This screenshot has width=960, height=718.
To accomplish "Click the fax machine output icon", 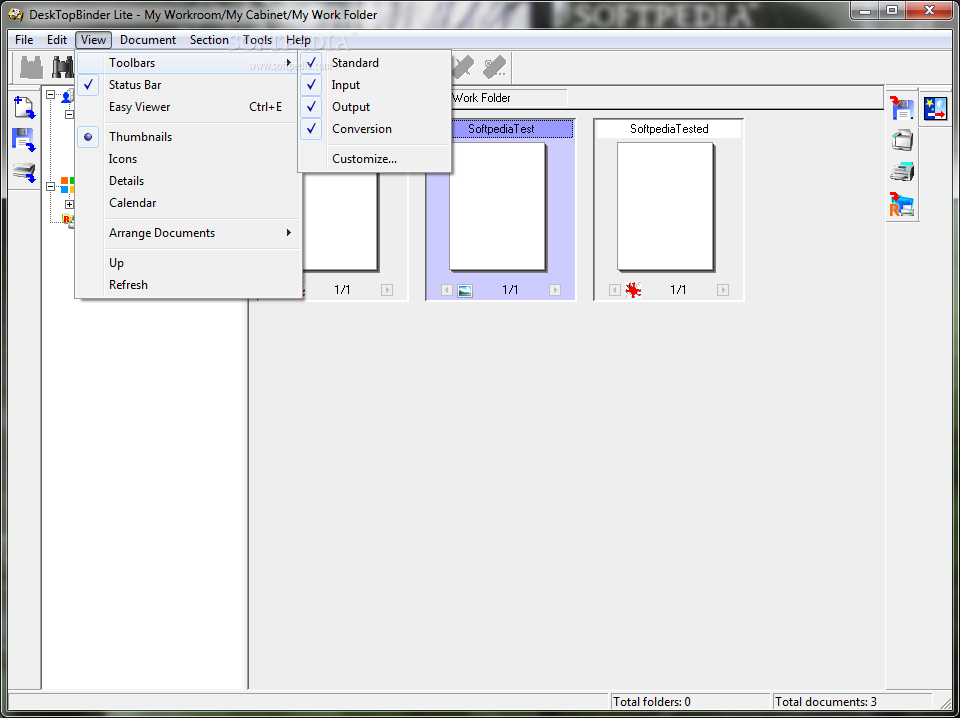I will coord(902,171).
